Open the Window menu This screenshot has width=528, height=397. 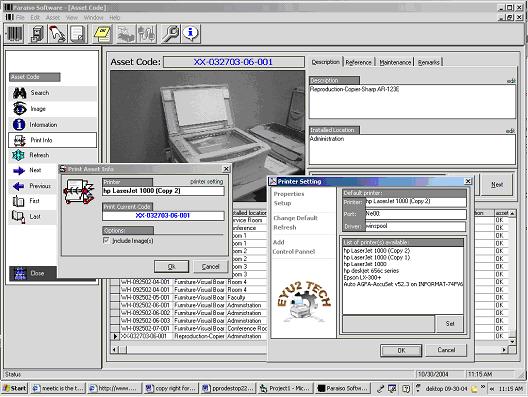point(93,18)
